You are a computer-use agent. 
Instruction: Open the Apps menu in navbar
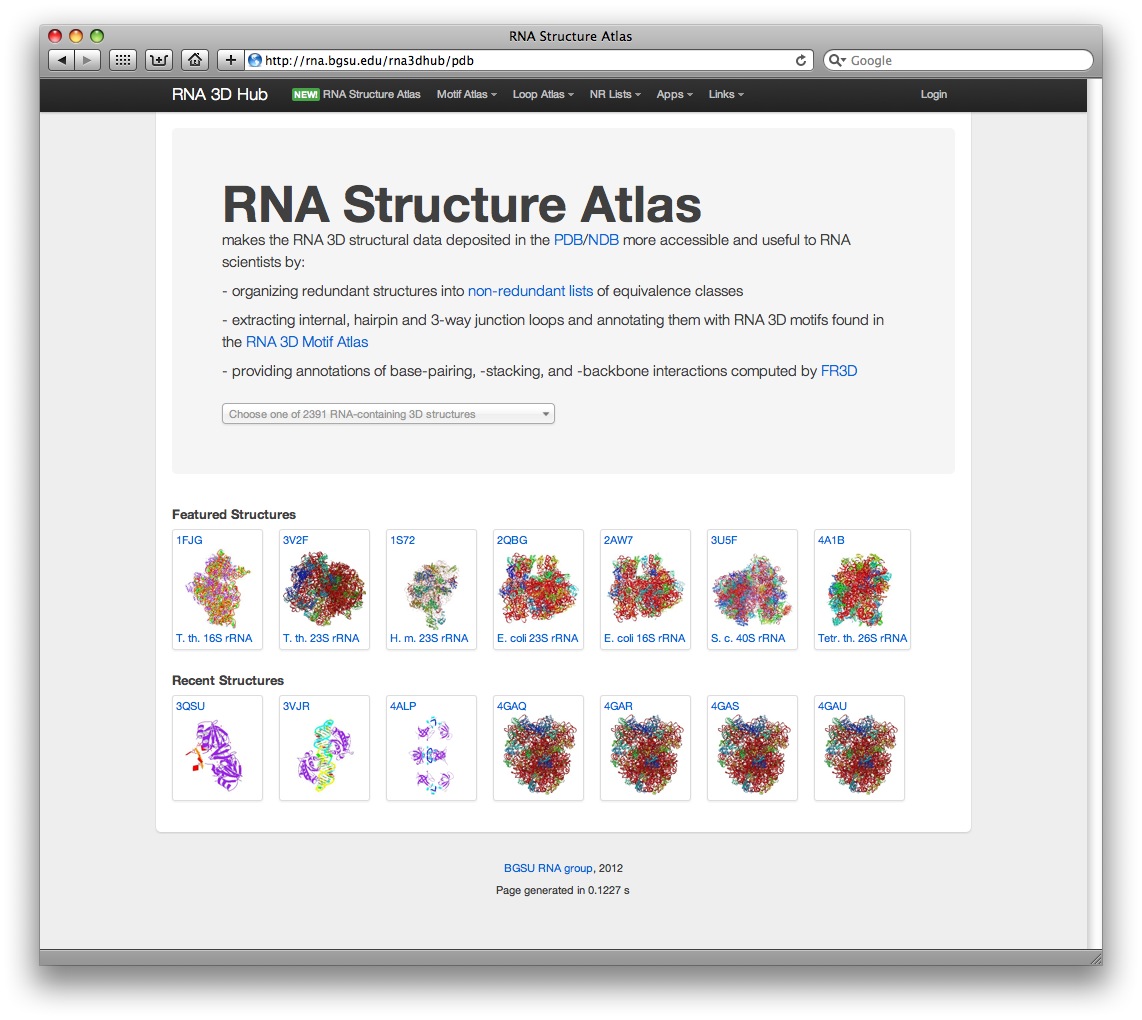click(x=674, y=94)
